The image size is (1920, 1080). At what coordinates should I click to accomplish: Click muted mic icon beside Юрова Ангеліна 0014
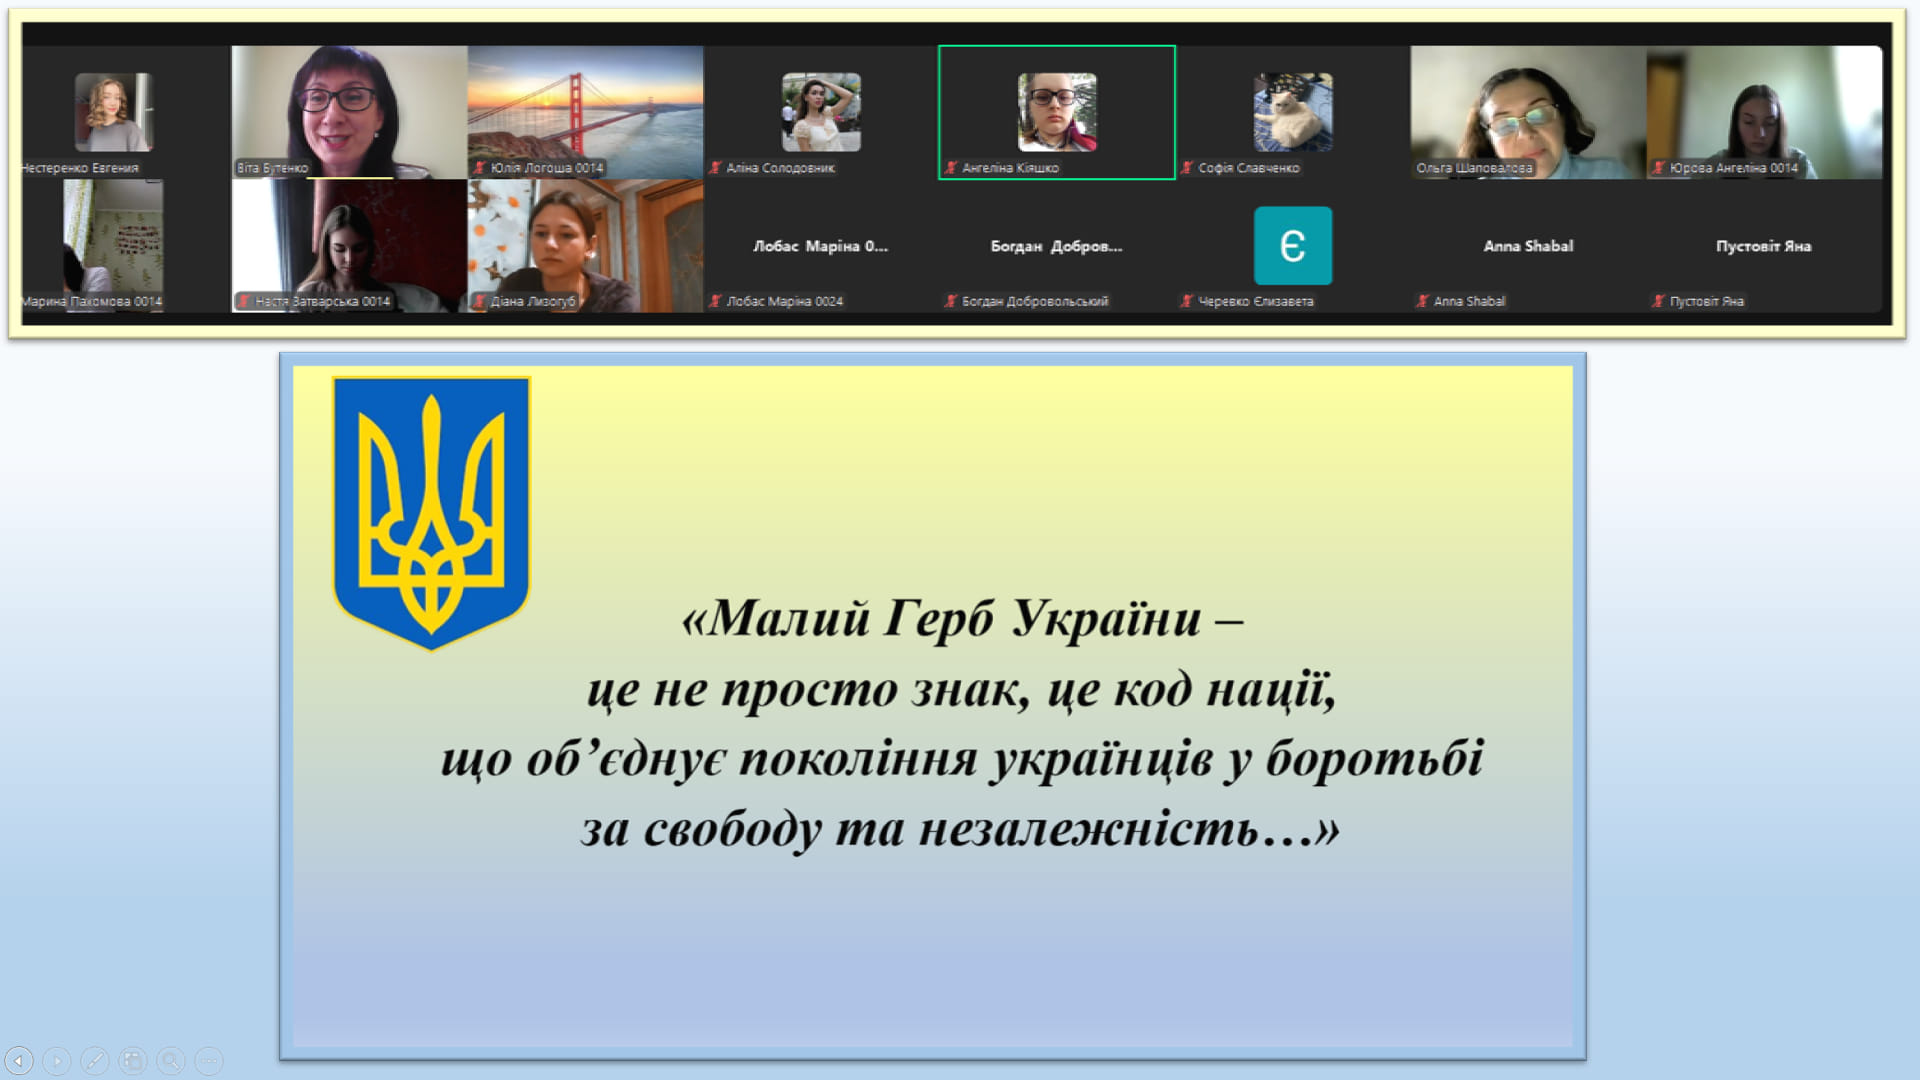coord(1659,168)
